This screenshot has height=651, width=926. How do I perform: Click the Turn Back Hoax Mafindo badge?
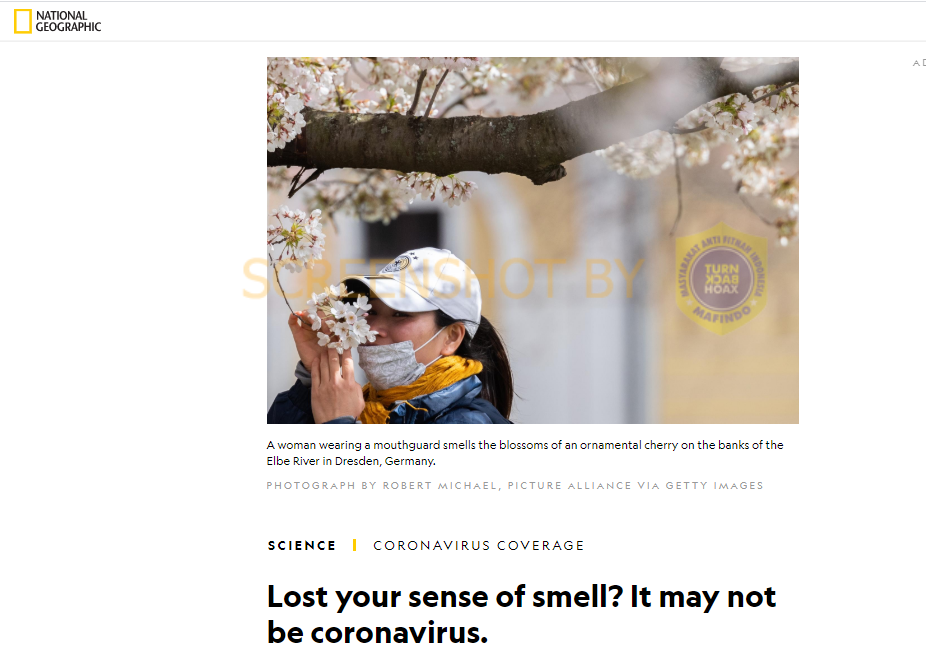click(x=721, y=279)
